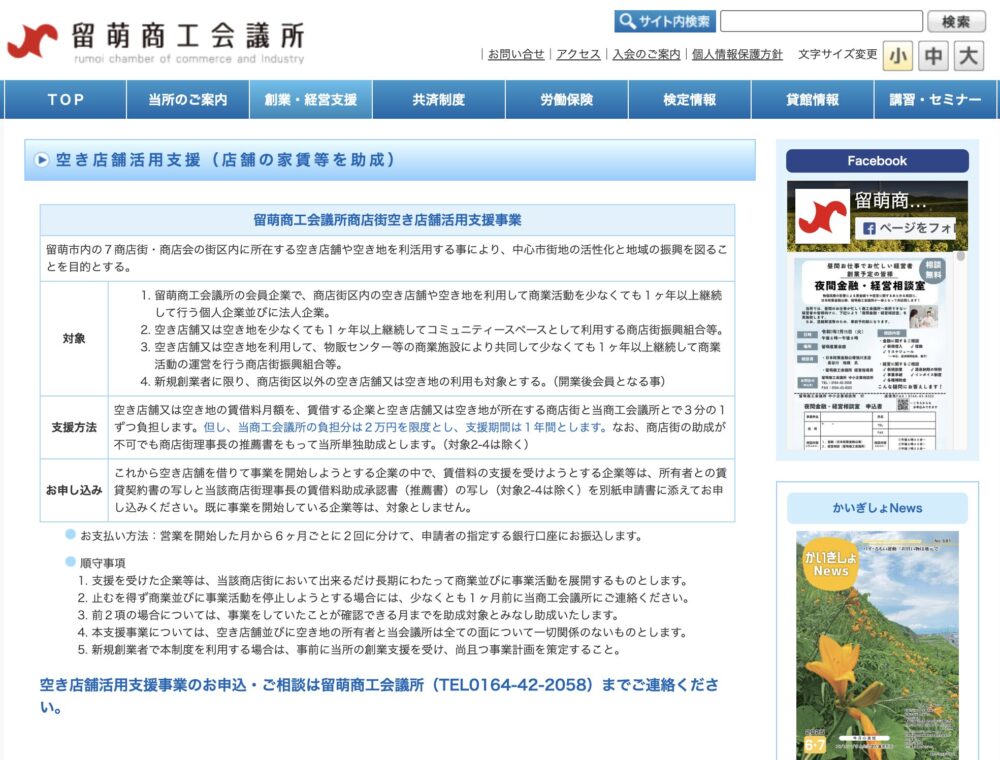Viewport: 1000px width, 760px height.
Task: Click the Facebook page follow button
Action: pos(908,228)
